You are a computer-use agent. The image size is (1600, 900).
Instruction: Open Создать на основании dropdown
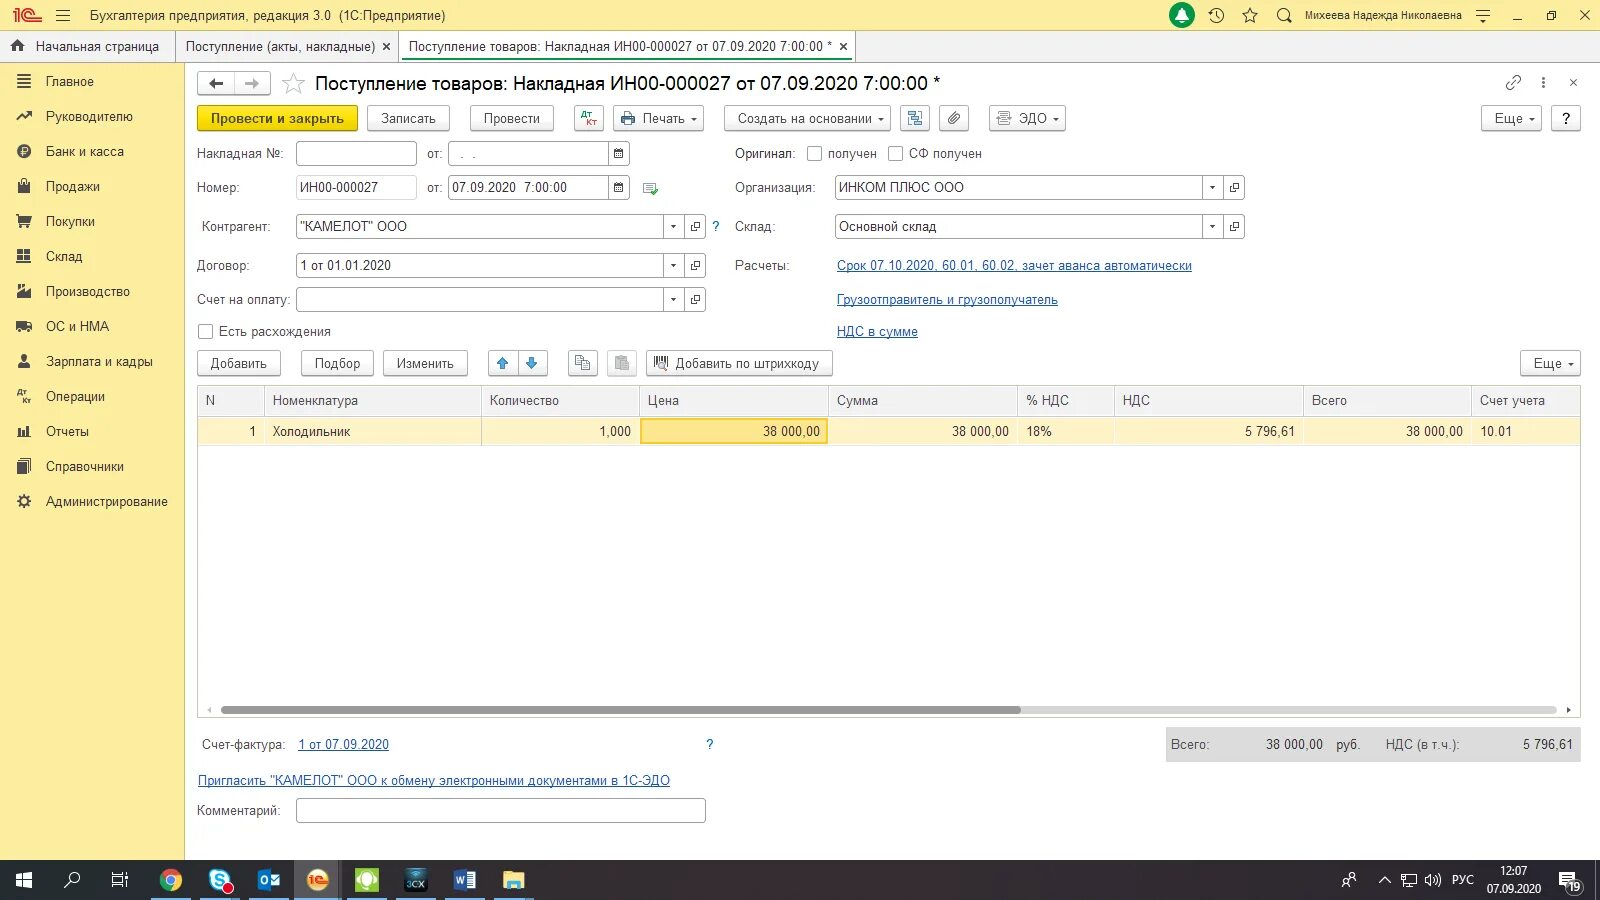click(x=806, y=118)
